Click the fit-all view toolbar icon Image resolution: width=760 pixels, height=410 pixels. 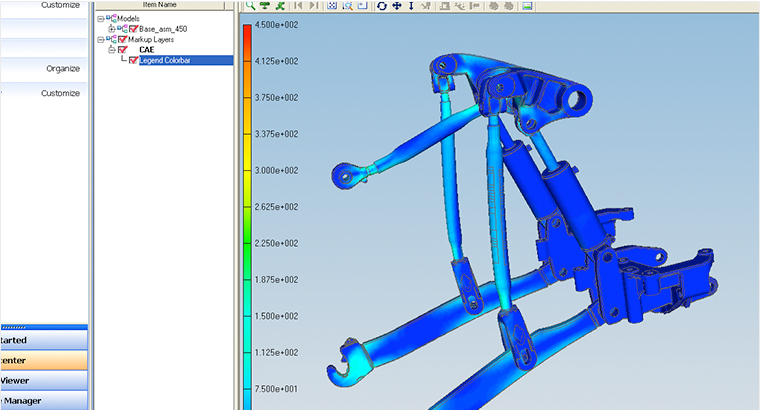tap(331, 6)
